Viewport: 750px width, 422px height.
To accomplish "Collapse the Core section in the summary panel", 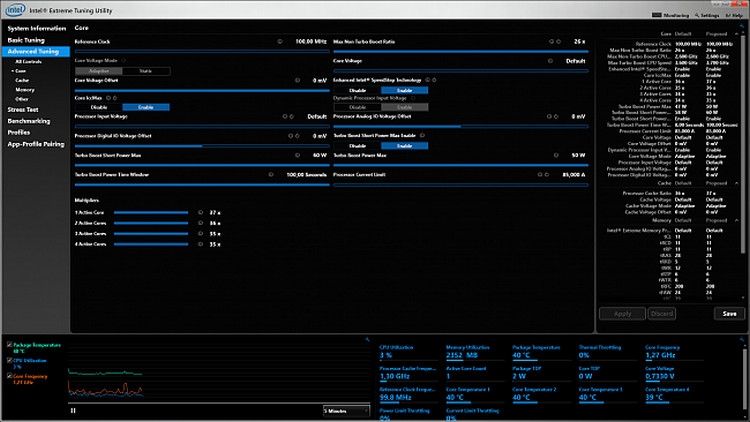I will 737,33.
